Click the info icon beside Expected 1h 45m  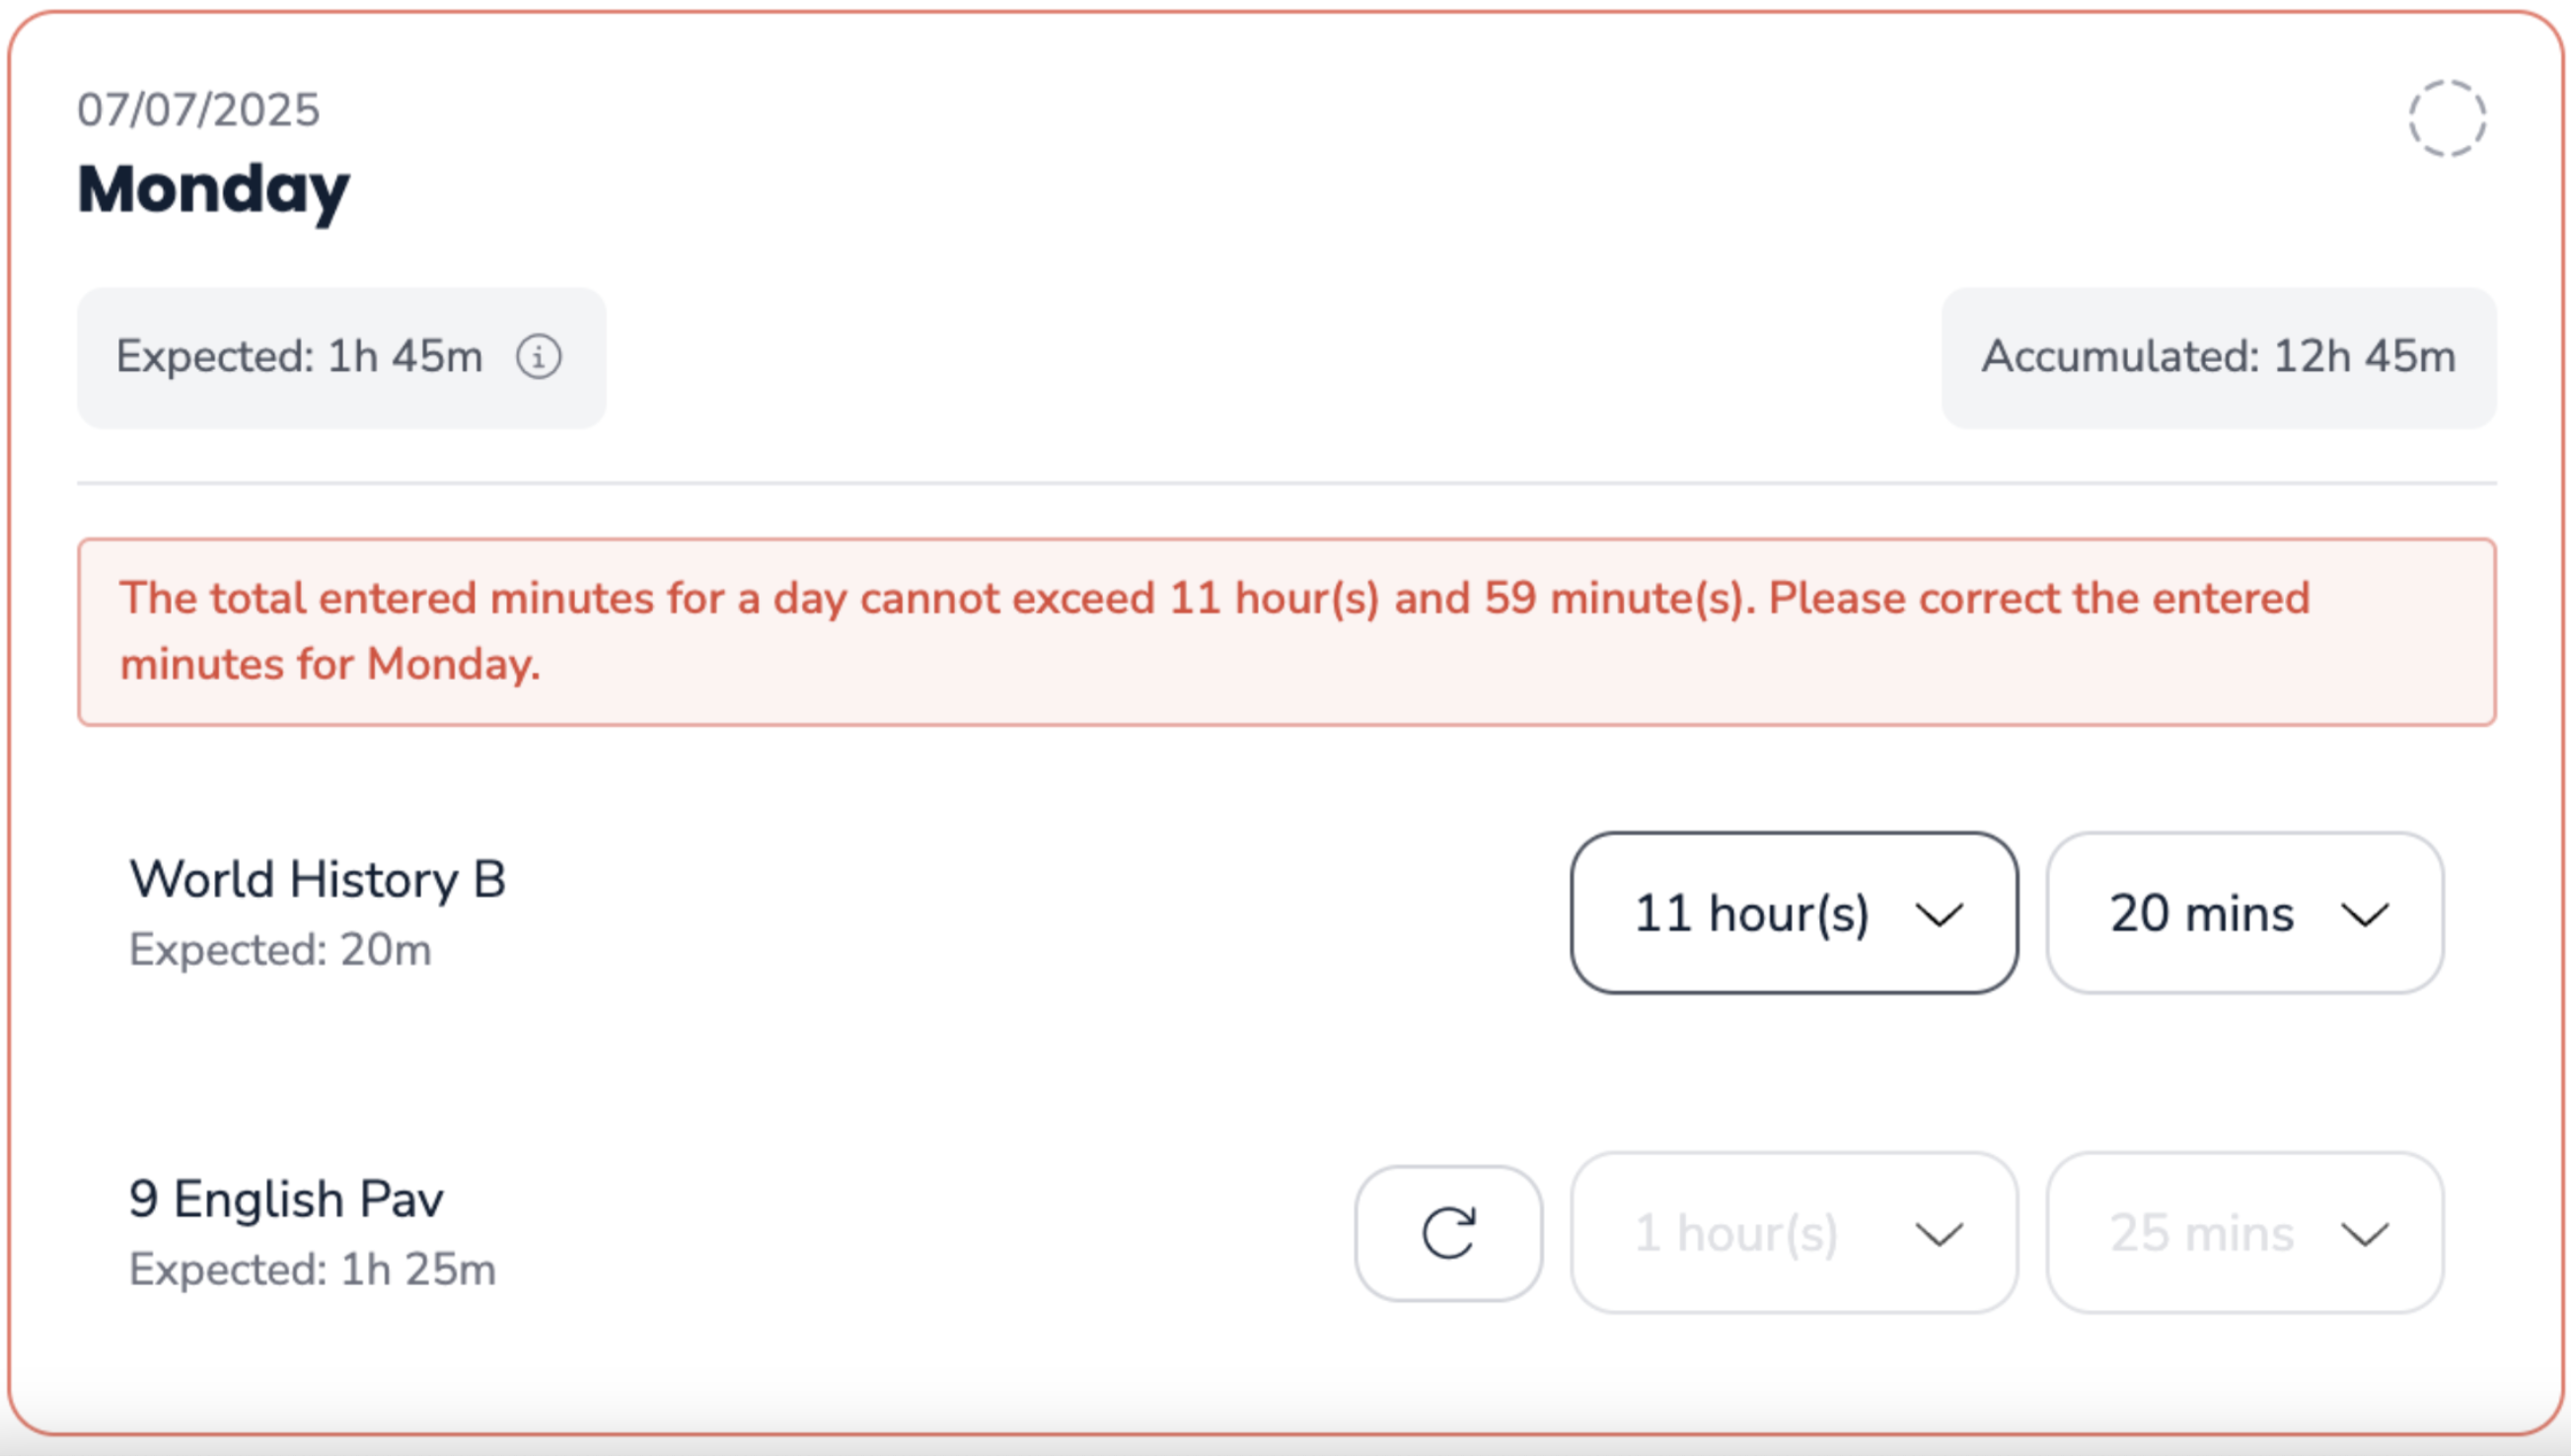coord(538,357)
